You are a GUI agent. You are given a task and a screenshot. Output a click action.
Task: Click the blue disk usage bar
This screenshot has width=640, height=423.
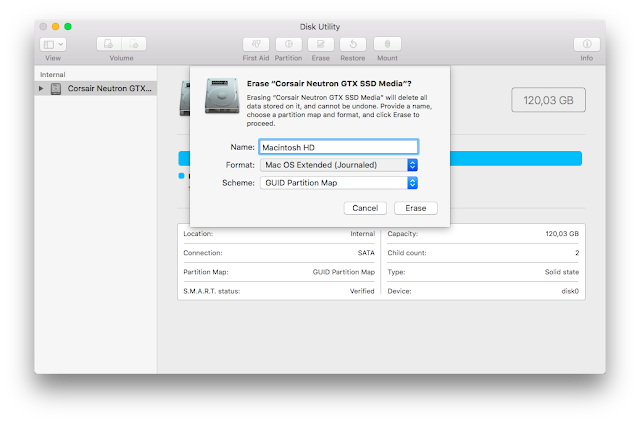516,158
